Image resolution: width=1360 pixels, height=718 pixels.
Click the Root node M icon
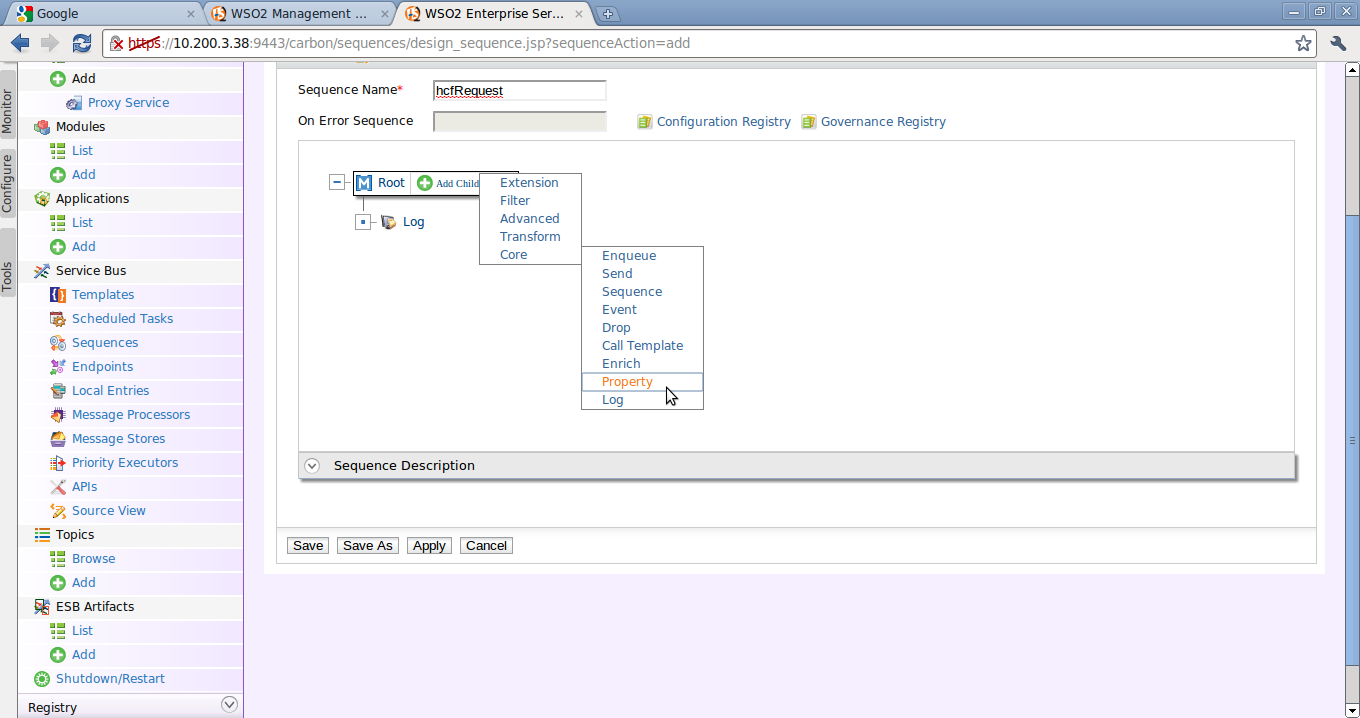point(364,183)
